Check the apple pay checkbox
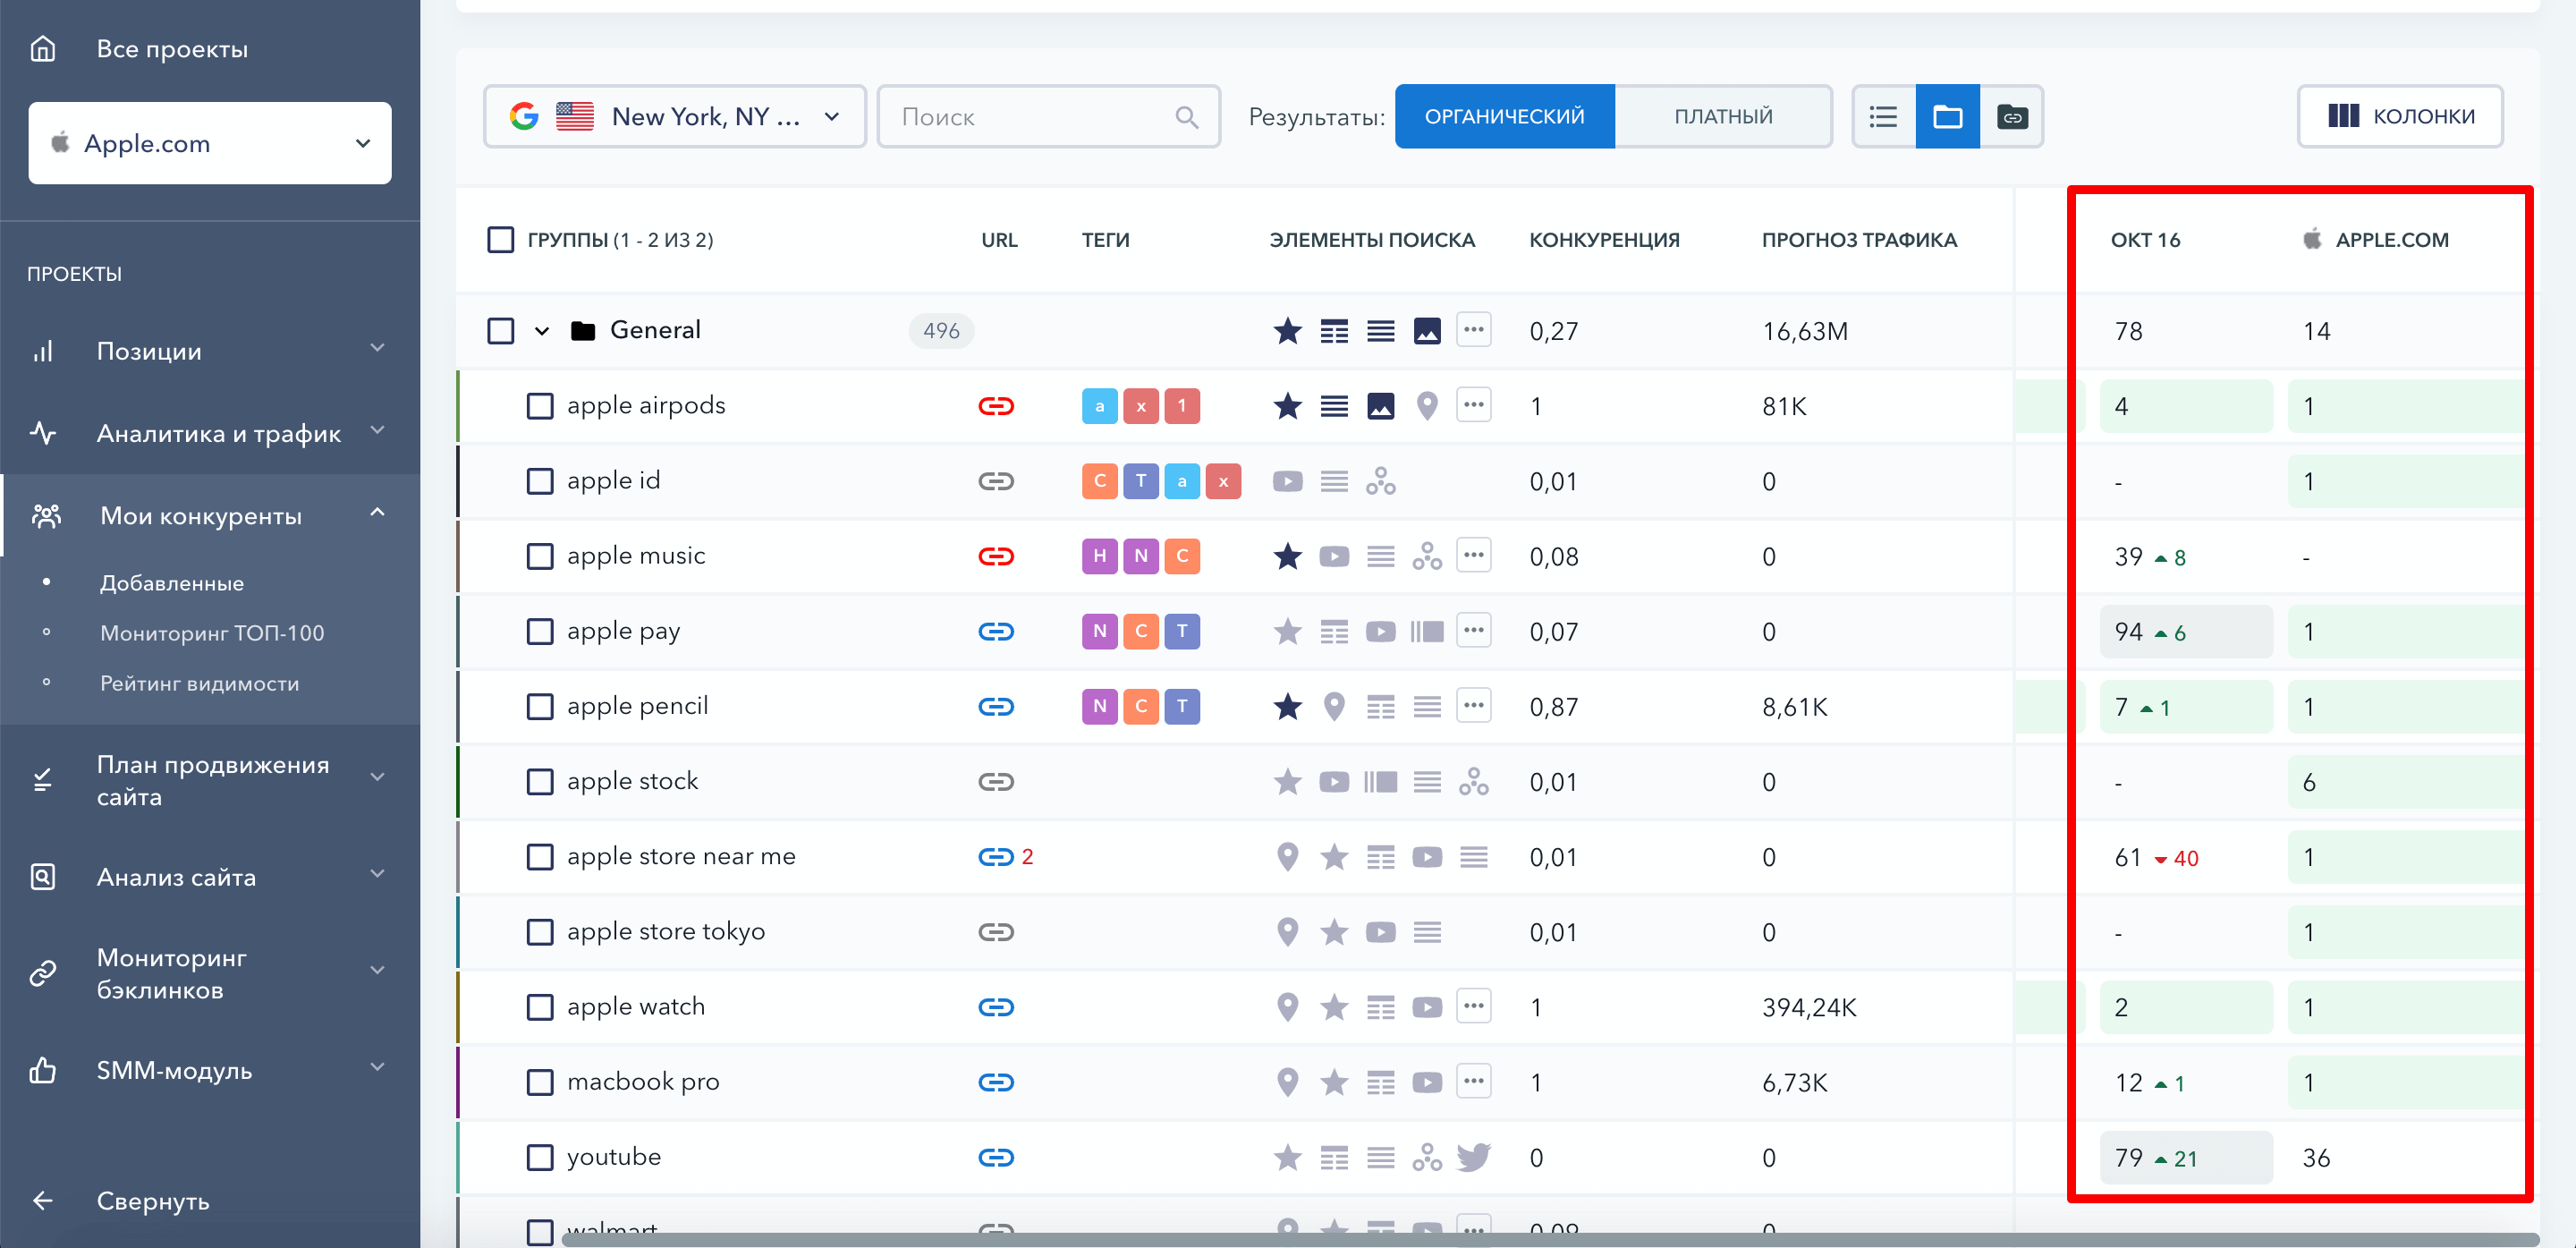The height and width of the screenshot is (1248, 2576). pos(539,631)
